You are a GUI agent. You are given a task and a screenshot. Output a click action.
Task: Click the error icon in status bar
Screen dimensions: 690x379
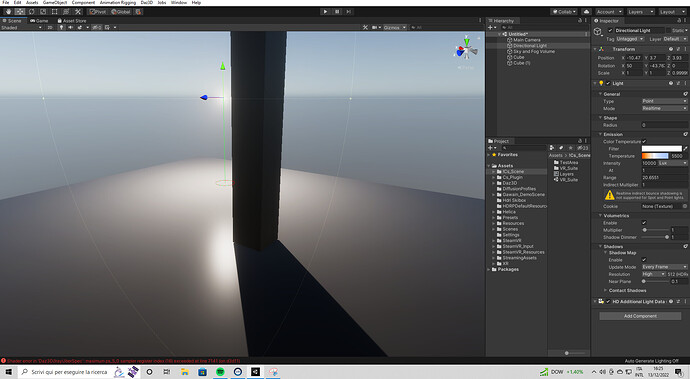(x=4, y=361)
